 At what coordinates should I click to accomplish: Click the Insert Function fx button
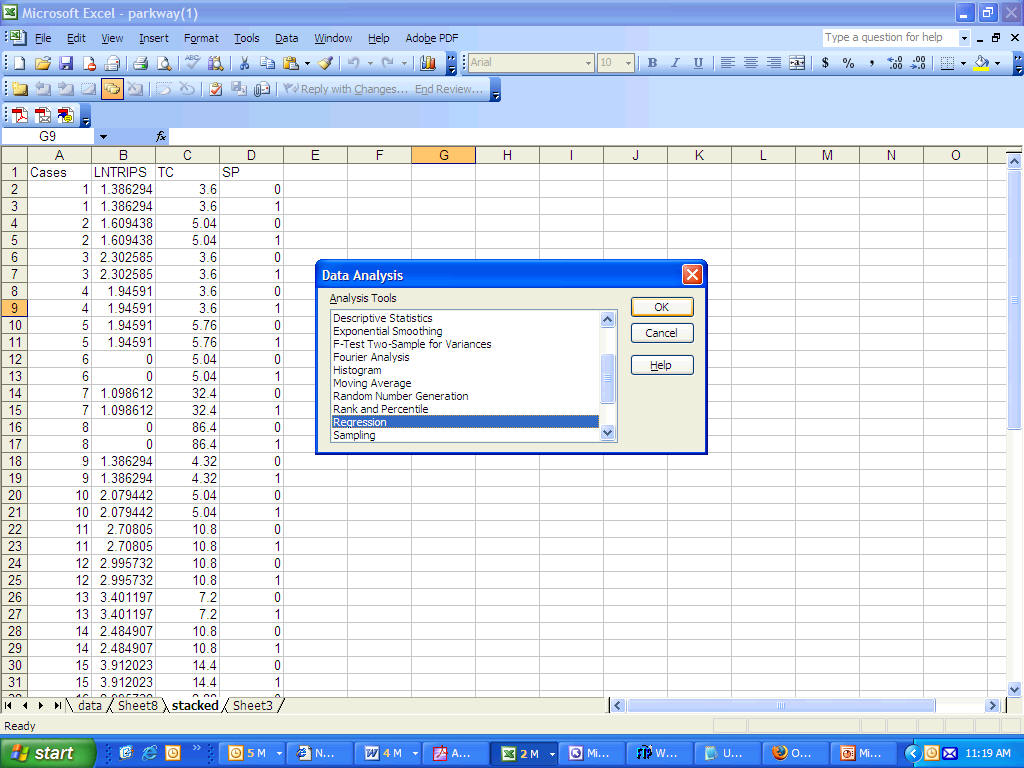click(161, 136)
